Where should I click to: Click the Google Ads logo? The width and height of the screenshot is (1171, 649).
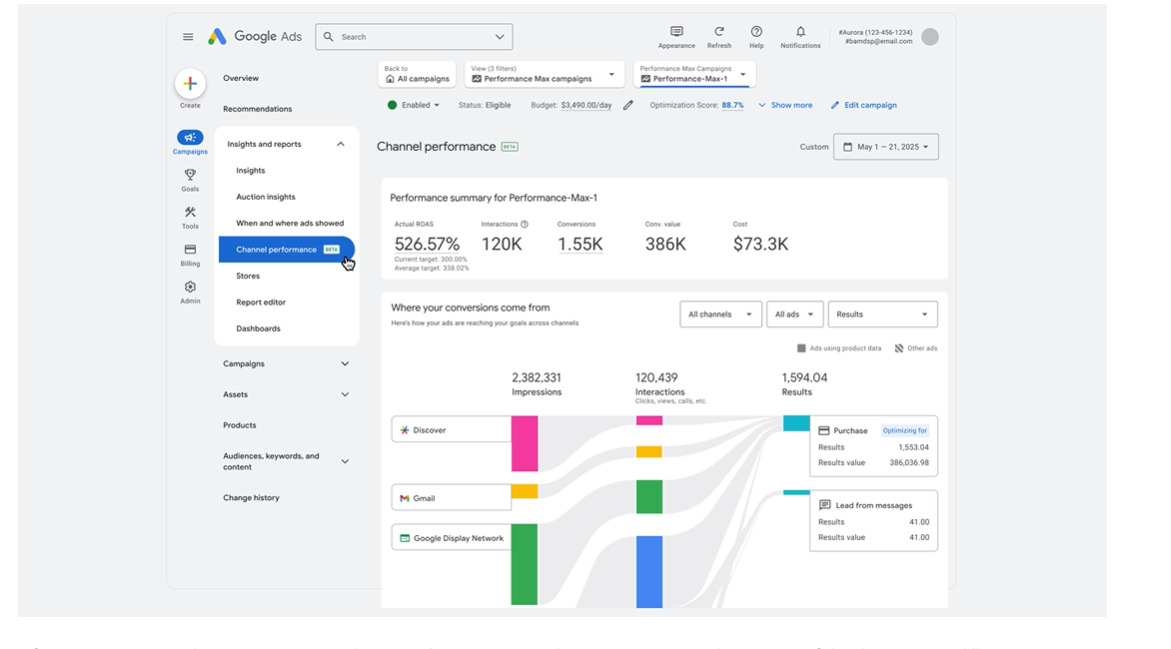point(255,37)
